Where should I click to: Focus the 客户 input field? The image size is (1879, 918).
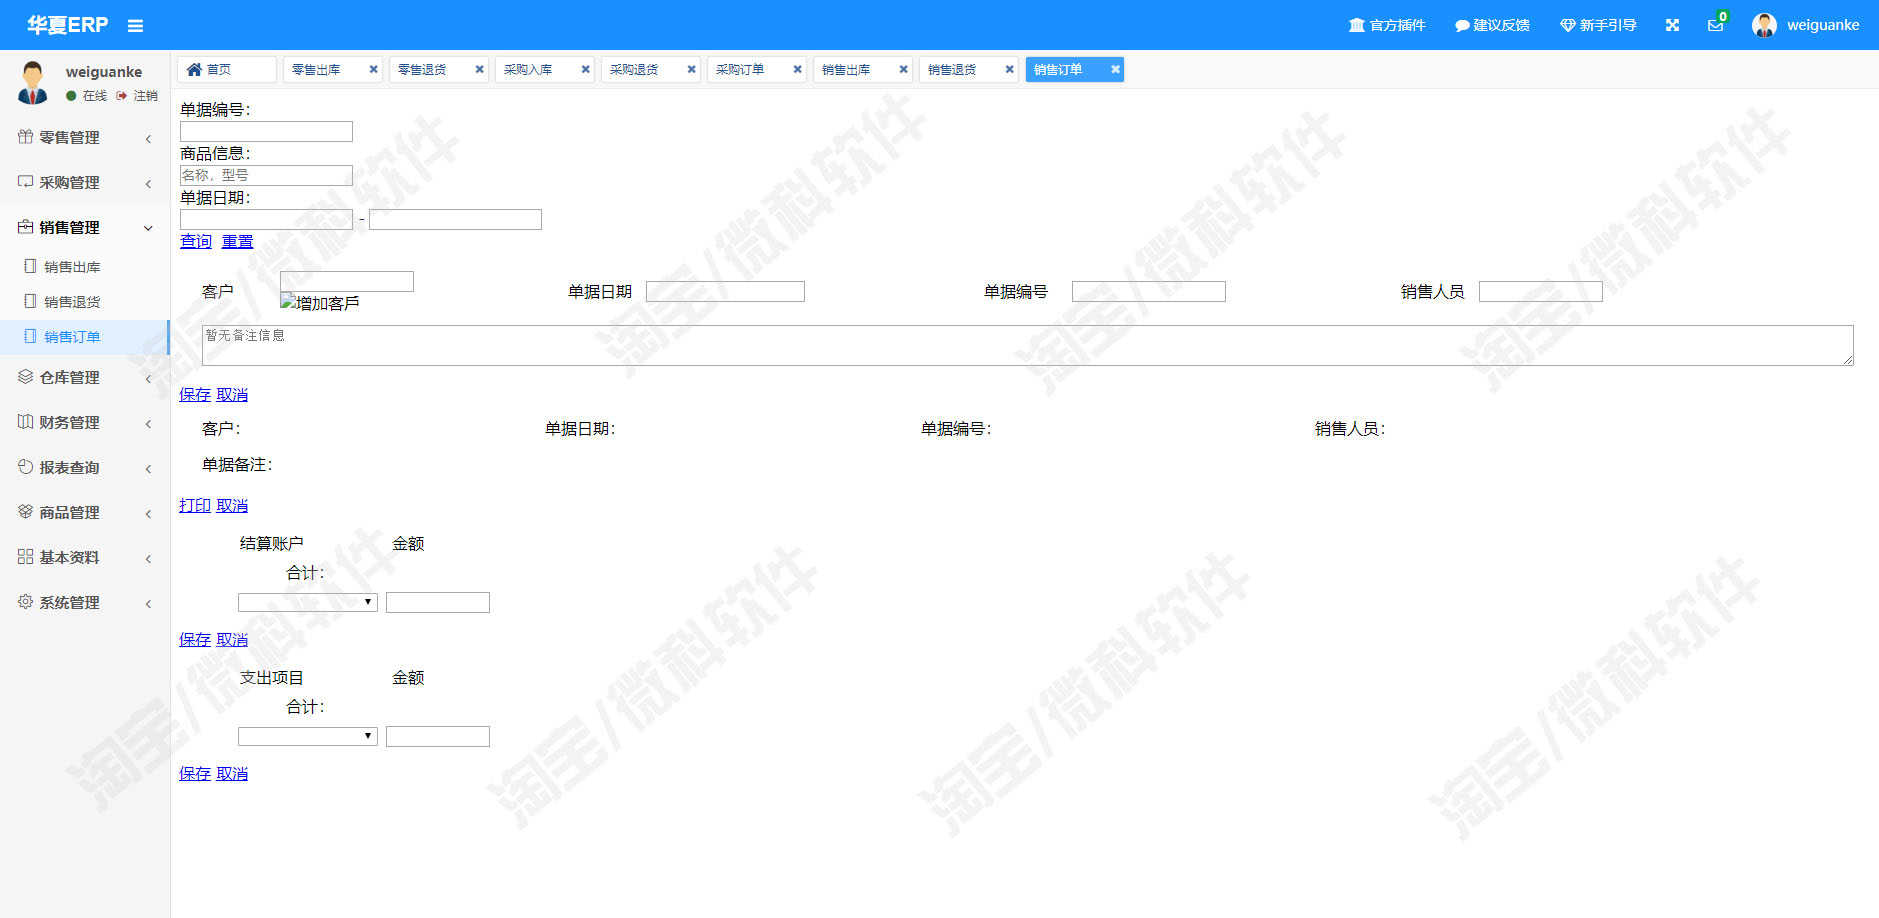click(x=347, y=281)
